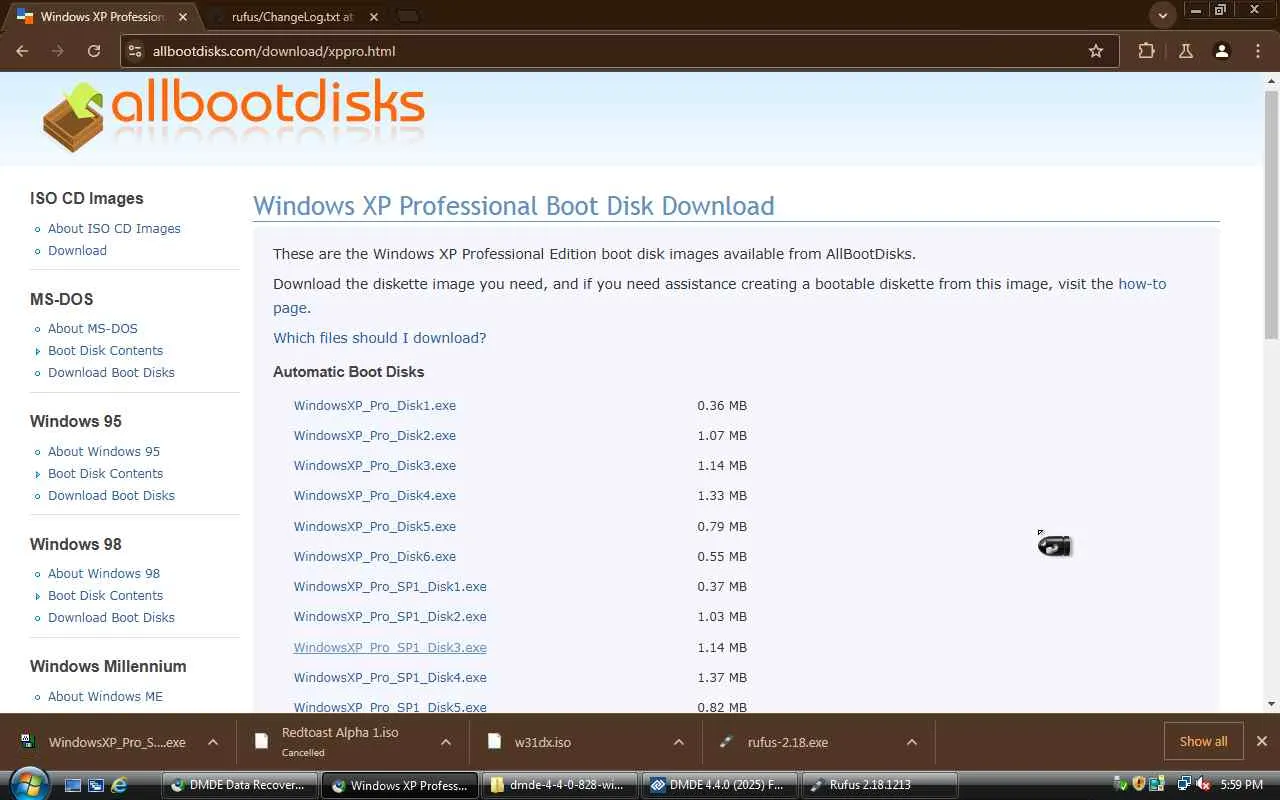Switch to dmde-4-4-0-828-wi... folder taskbar button
This screenshot has height=800, width=1280.
point(560,785)
